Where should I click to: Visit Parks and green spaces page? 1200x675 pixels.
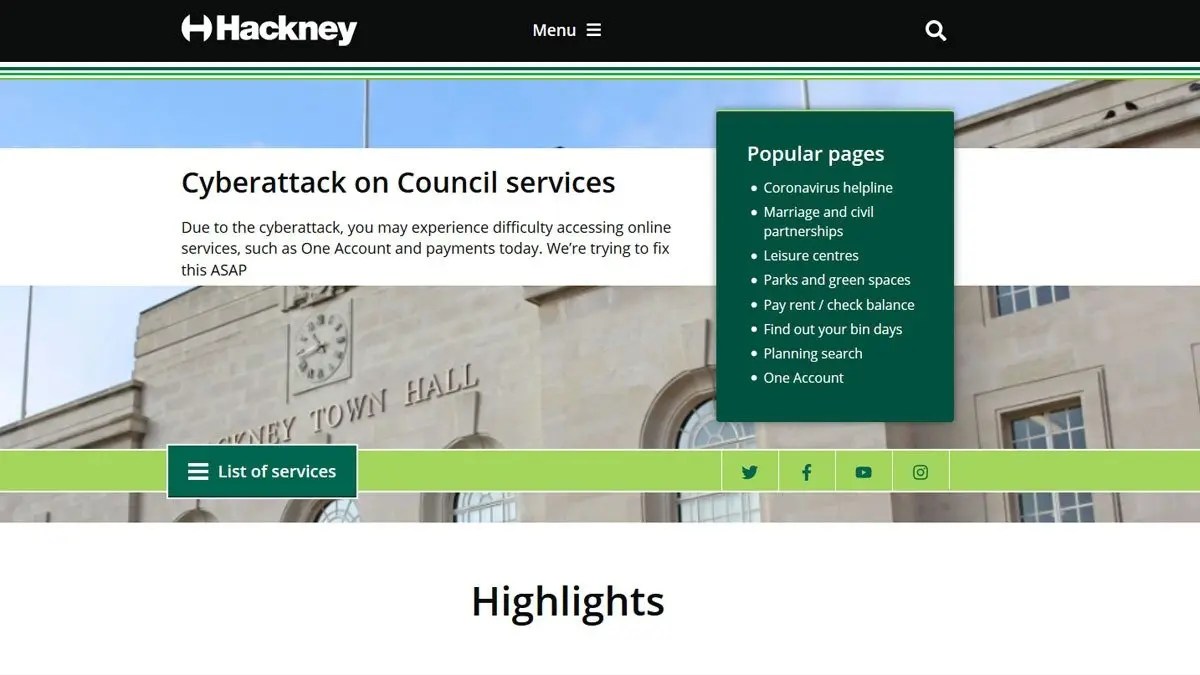pyautogui.click(x=837, y=280)
